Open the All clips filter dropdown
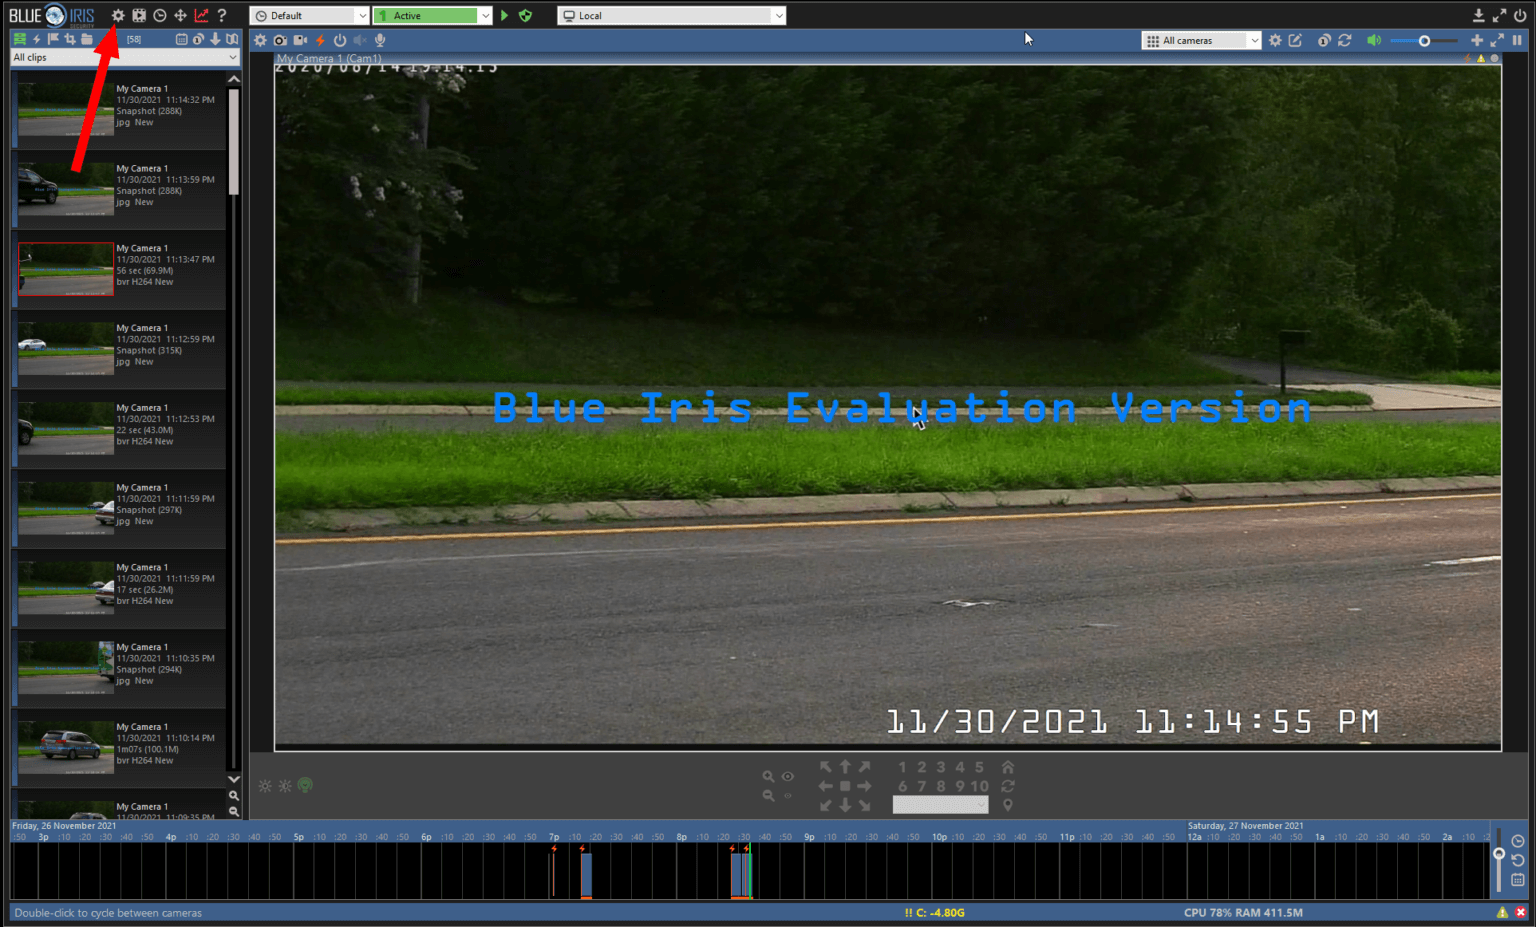This screenshot has width=1536, height=927. point(125,57)
